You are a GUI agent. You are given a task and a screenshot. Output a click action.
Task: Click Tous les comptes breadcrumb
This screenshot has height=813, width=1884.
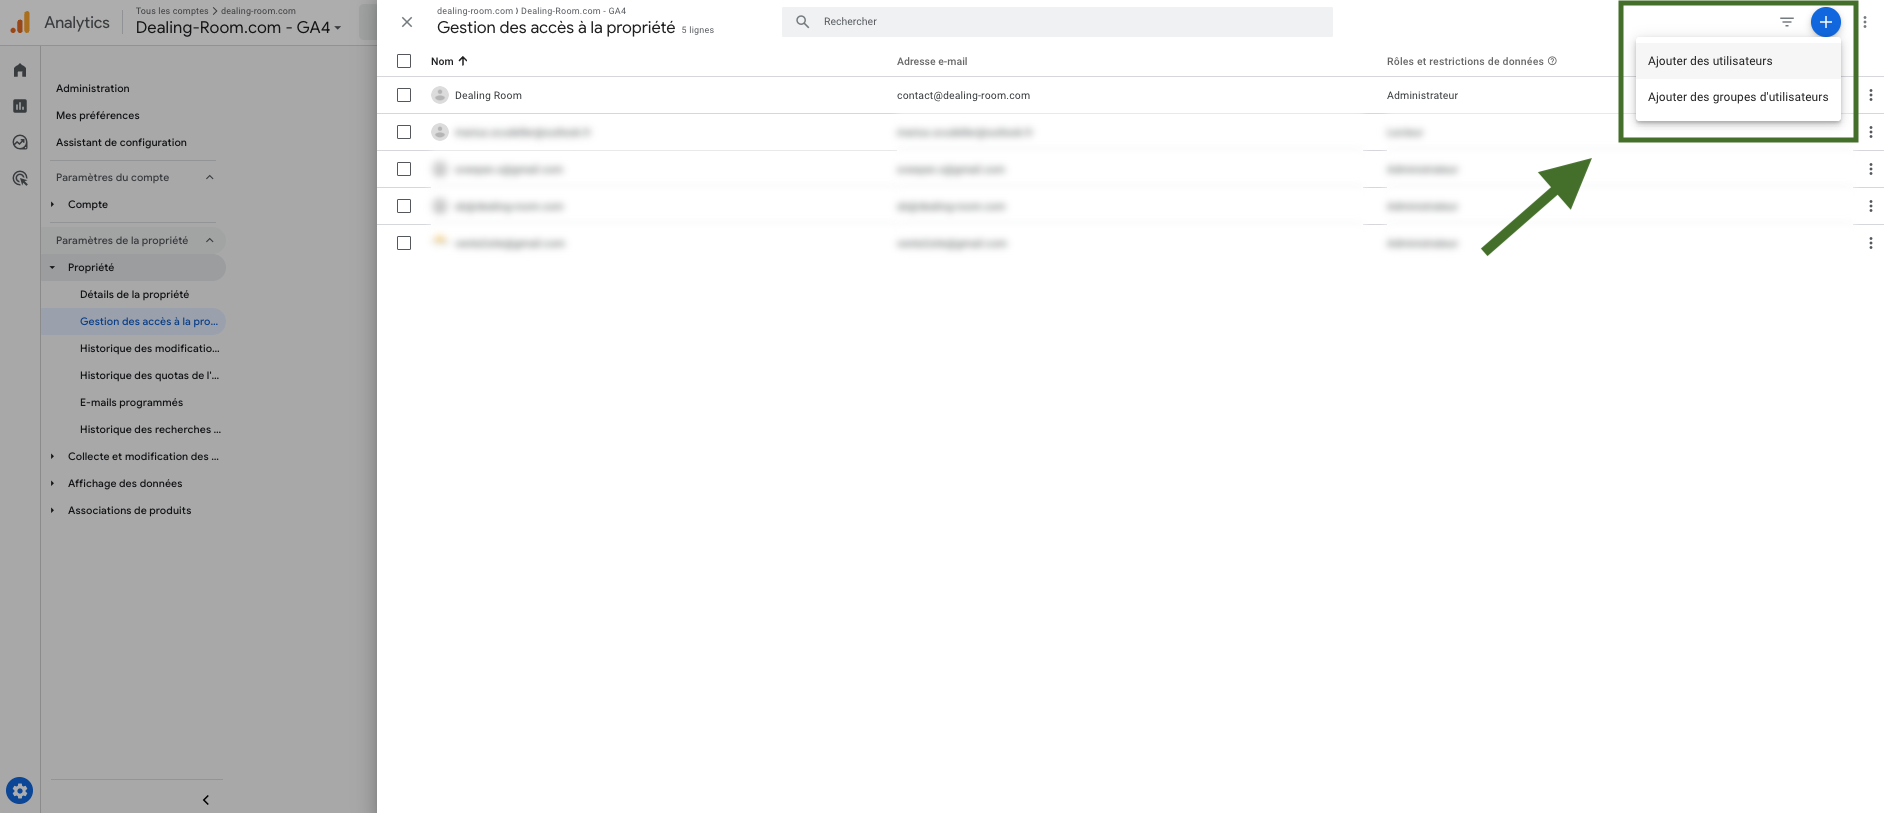click(172, 11)
